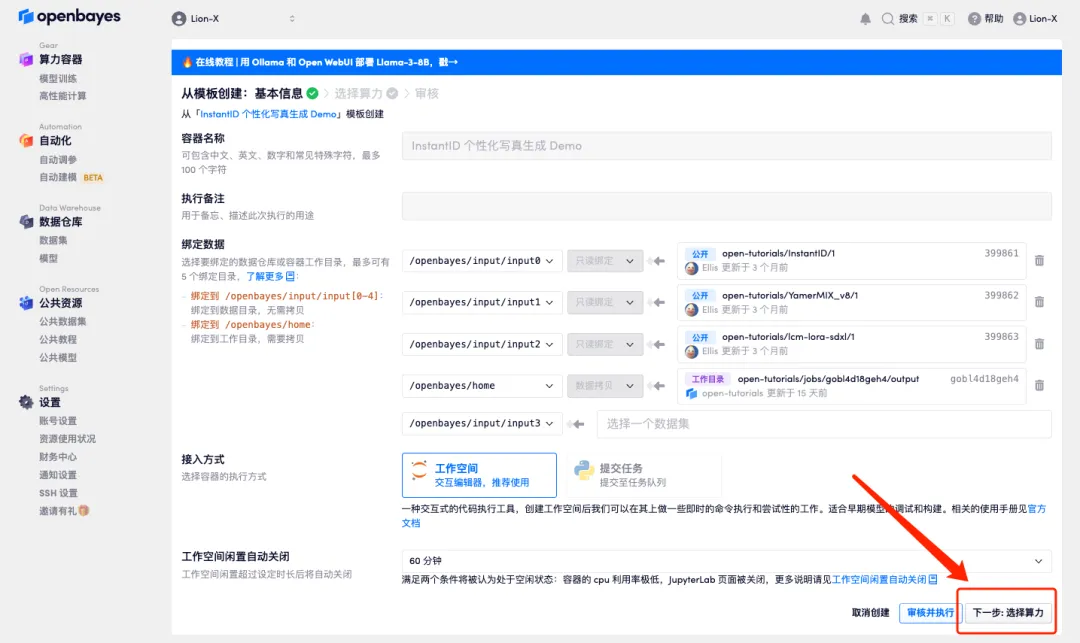
Task: Click the fire icon in tutorial banner
Action: pyautogui.click(x=187, y=62)
